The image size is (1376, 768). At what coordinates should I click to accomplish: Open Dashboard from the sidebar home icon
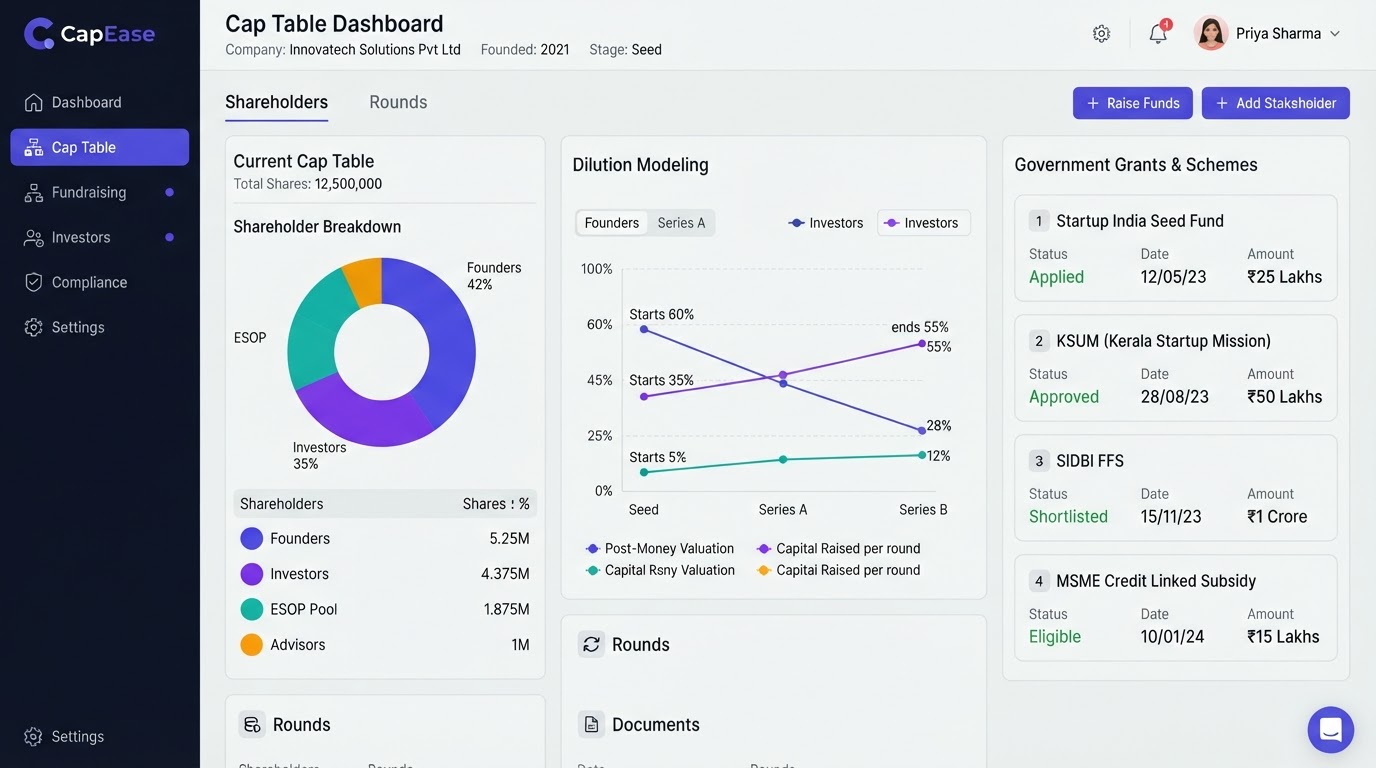point(34,102)
